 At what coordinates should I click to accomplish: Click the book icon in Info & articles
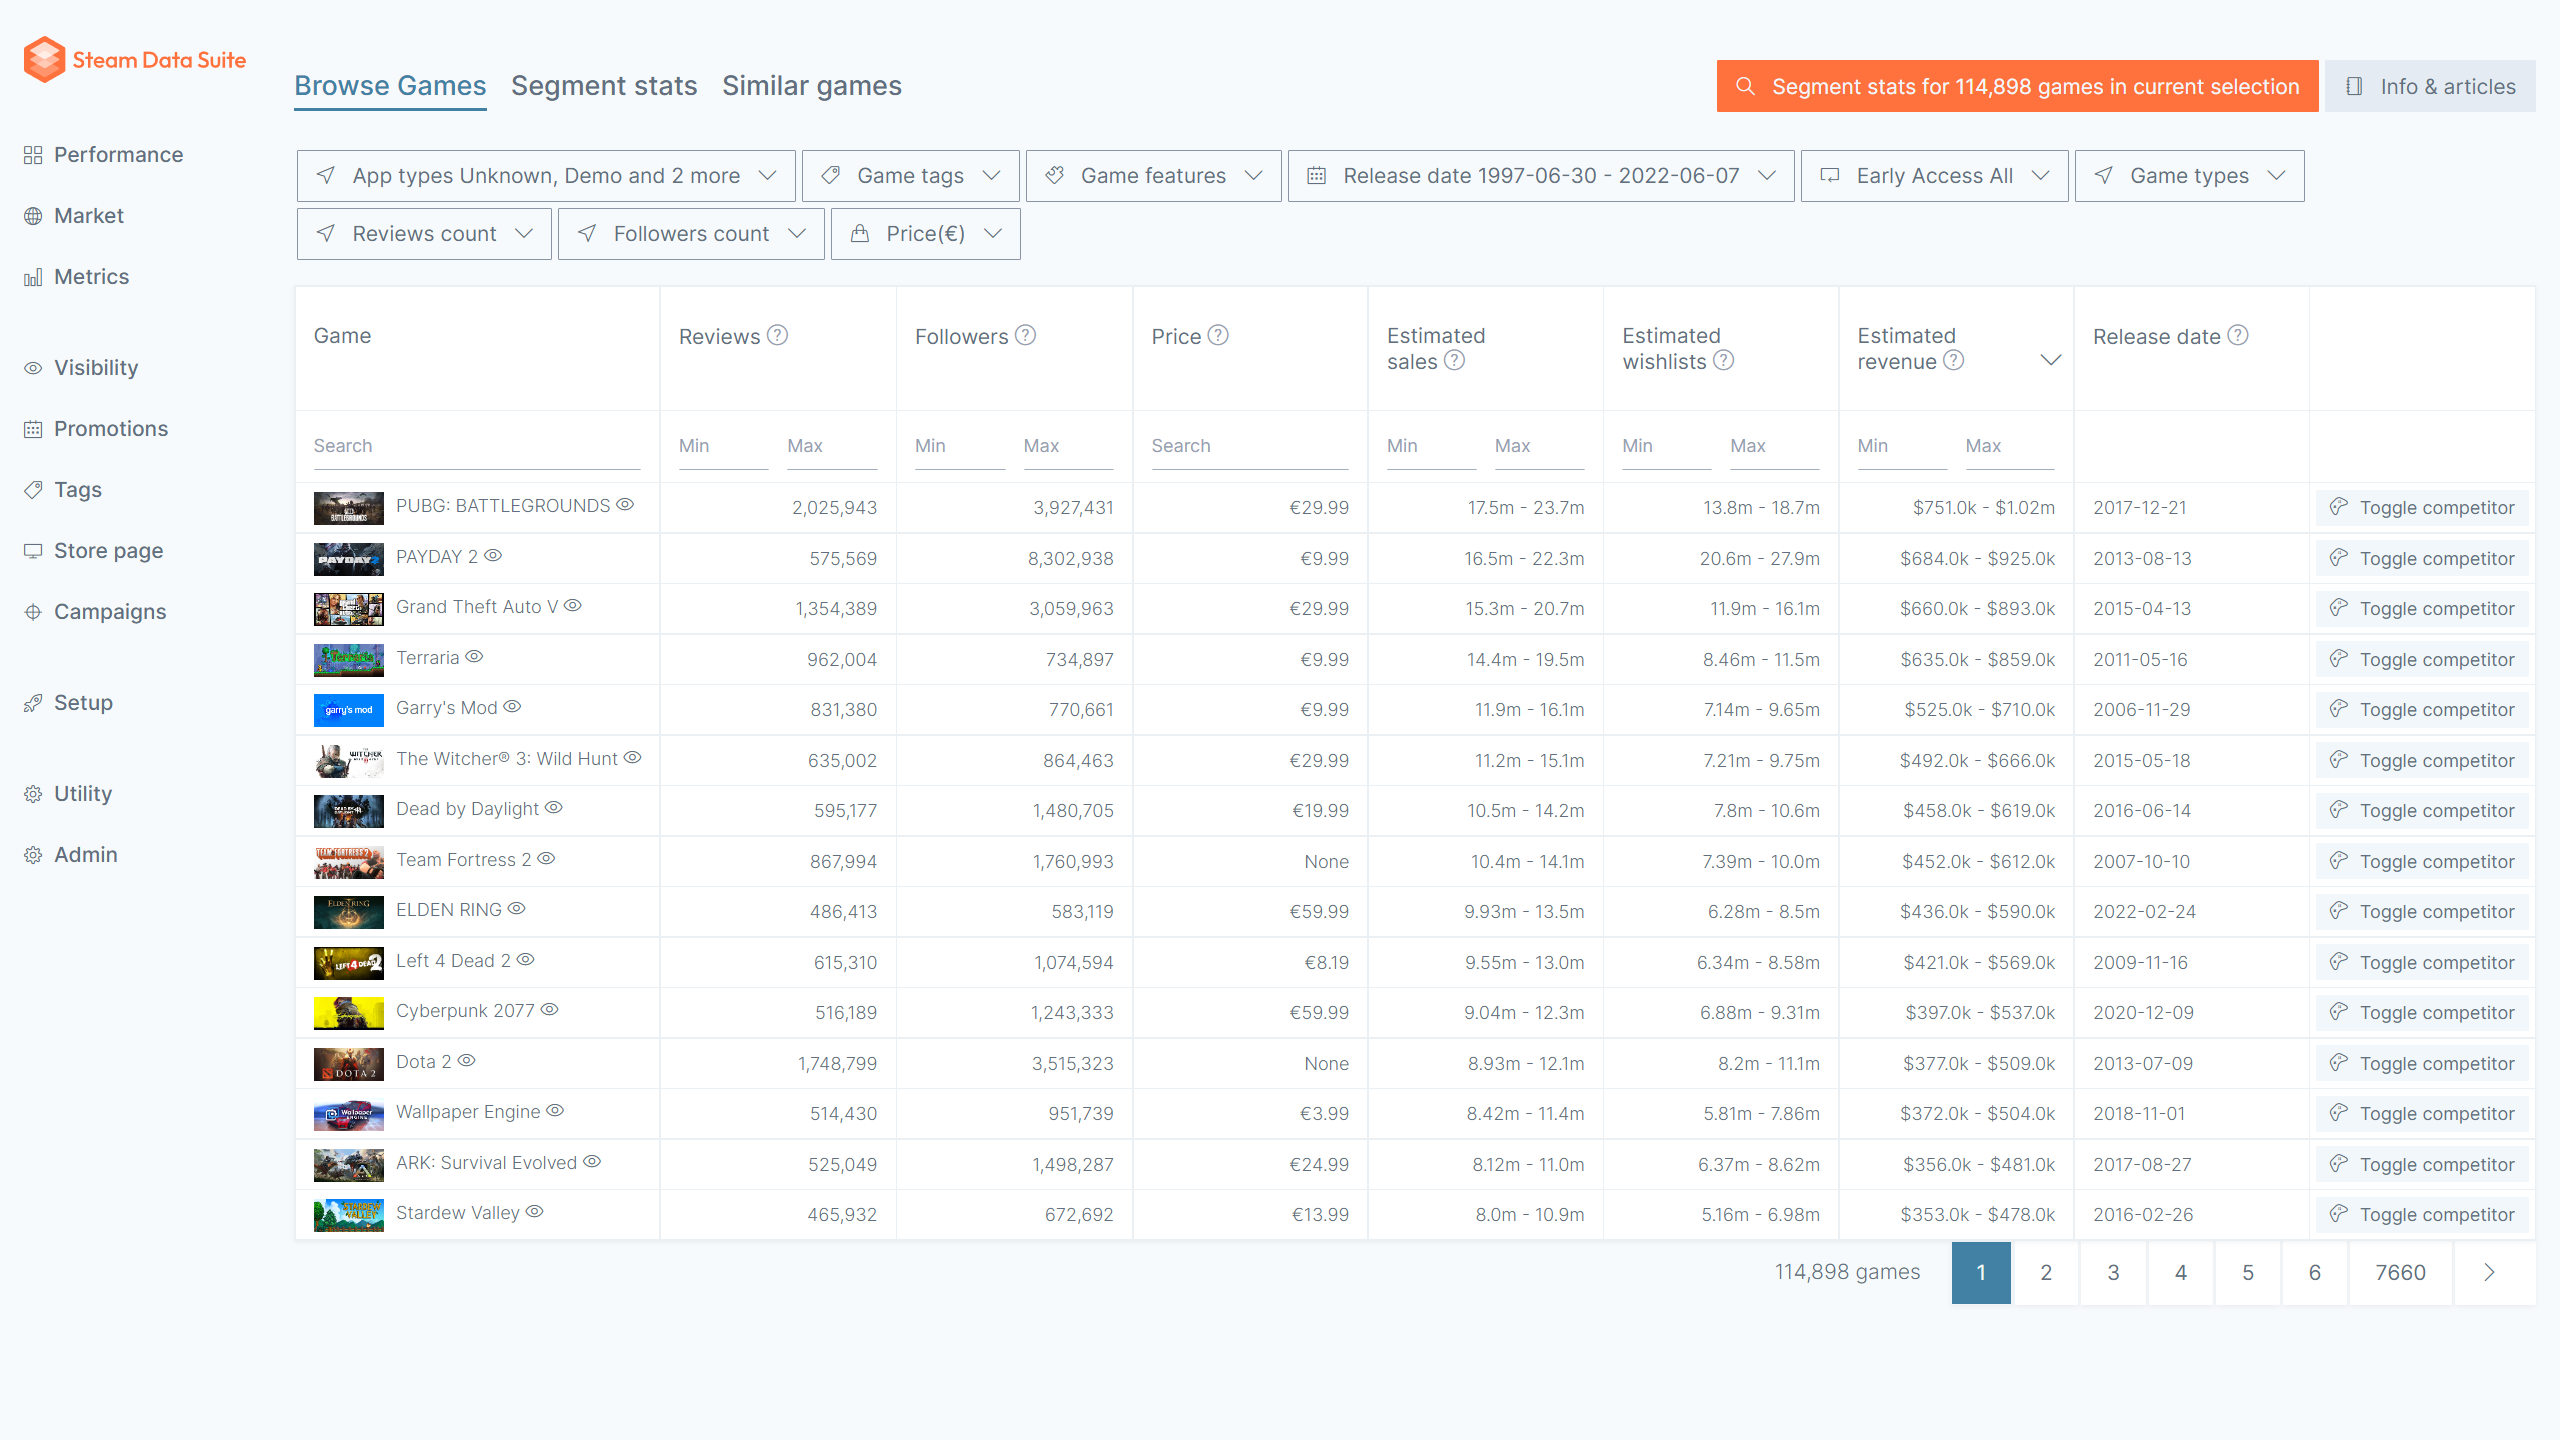pos(2354,86)
